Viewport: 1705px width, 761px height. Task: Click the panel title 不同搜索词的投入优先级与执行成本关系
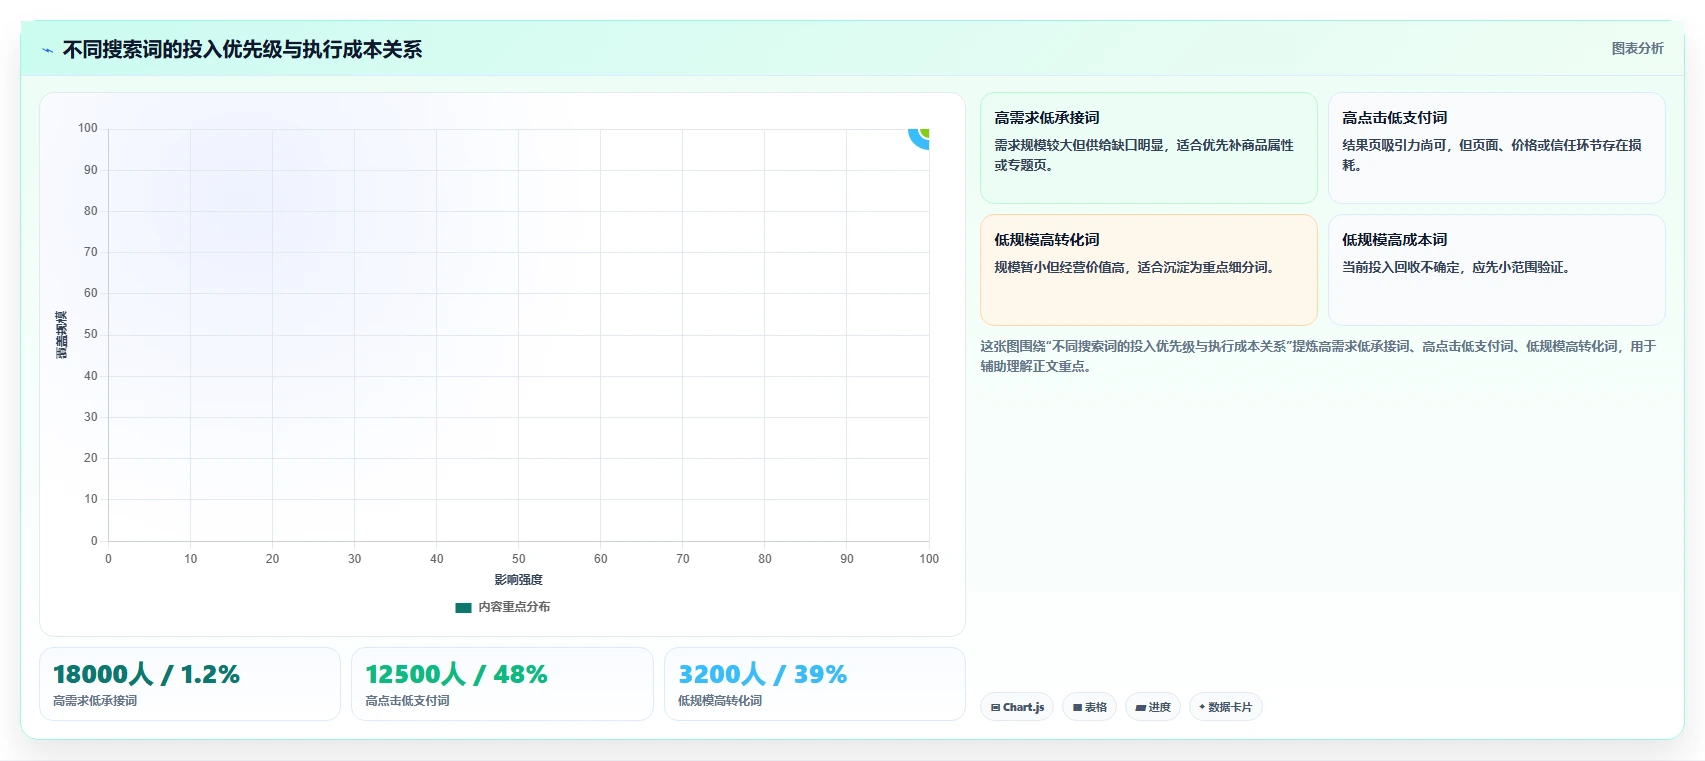point(242,49)
